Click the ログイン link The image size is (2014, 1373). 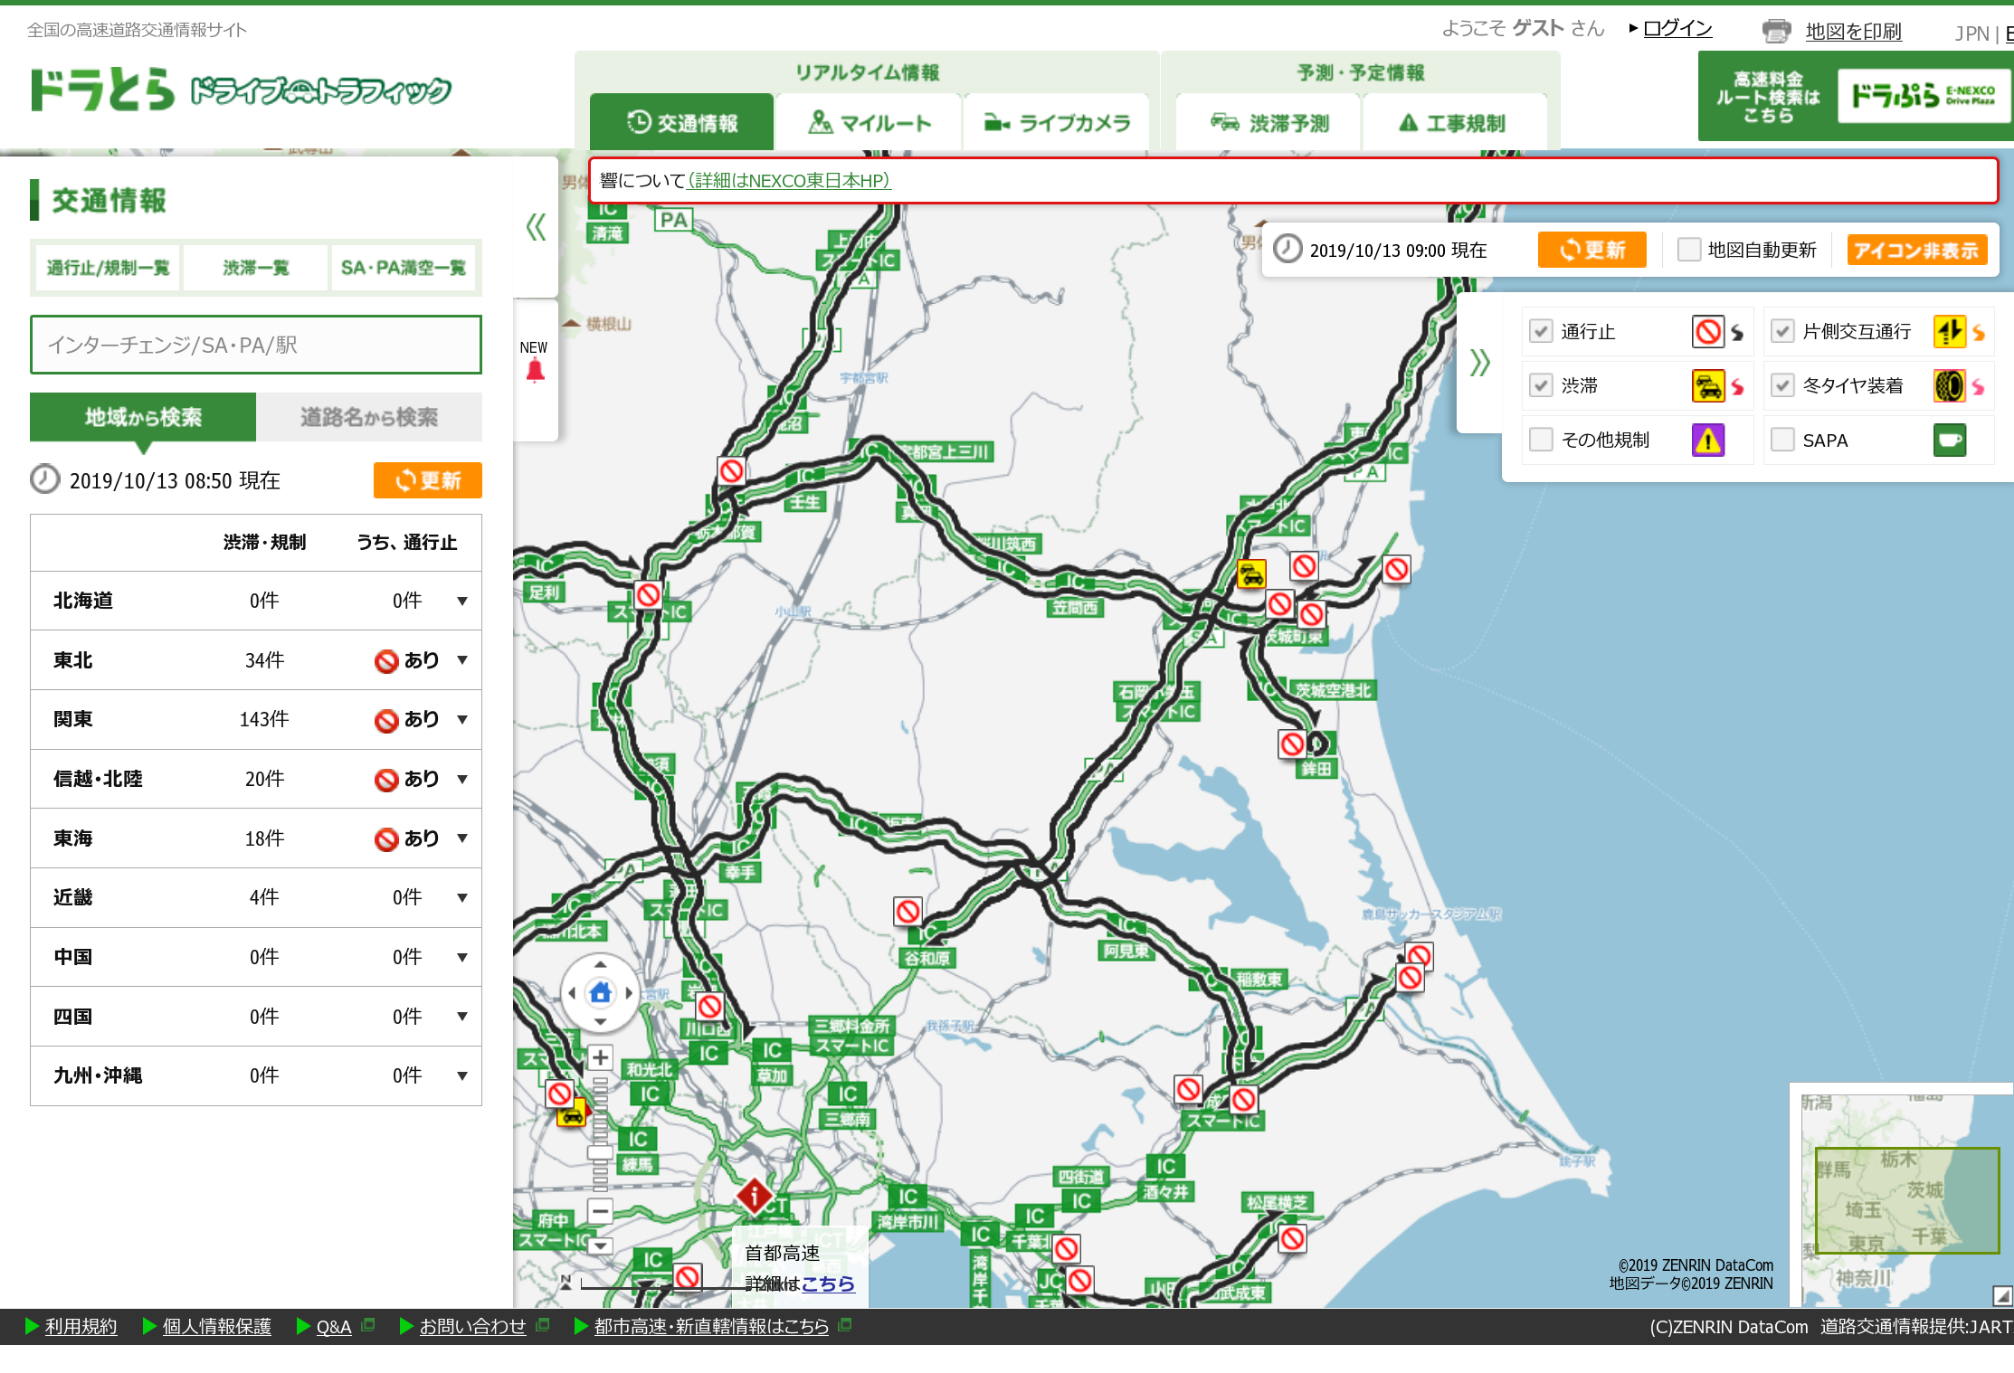1677,28
